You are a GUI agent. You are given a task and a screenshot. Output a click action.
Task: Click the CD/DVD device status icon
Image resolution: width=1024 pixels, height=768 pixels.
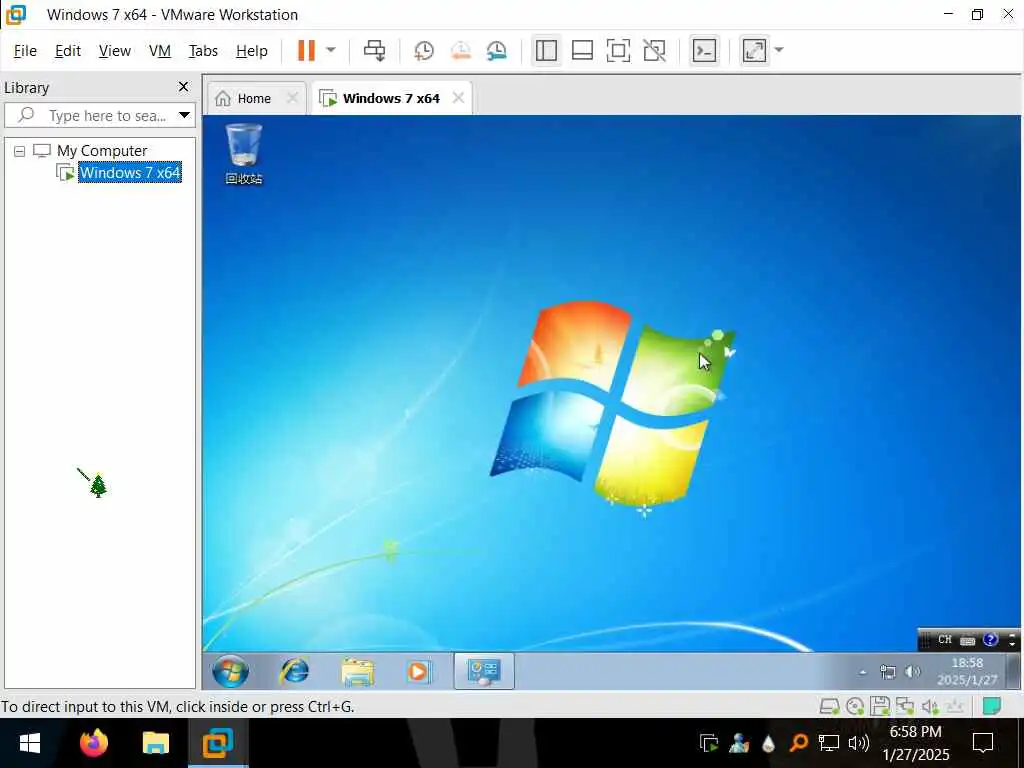tap(855, 706)
